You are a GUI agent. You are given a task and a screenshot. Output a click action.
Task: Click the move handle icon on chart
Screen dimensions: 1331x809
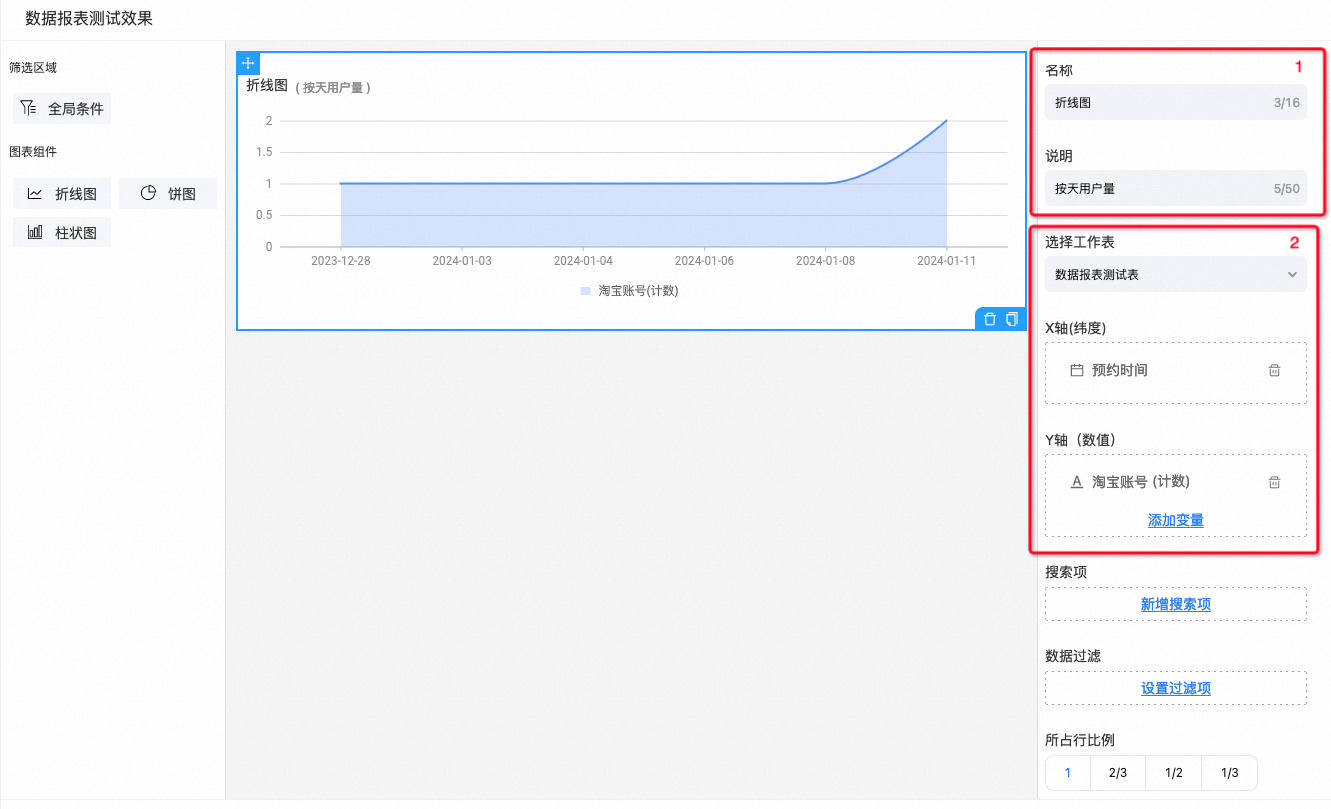pyautogui.click(x=249, y=63)
